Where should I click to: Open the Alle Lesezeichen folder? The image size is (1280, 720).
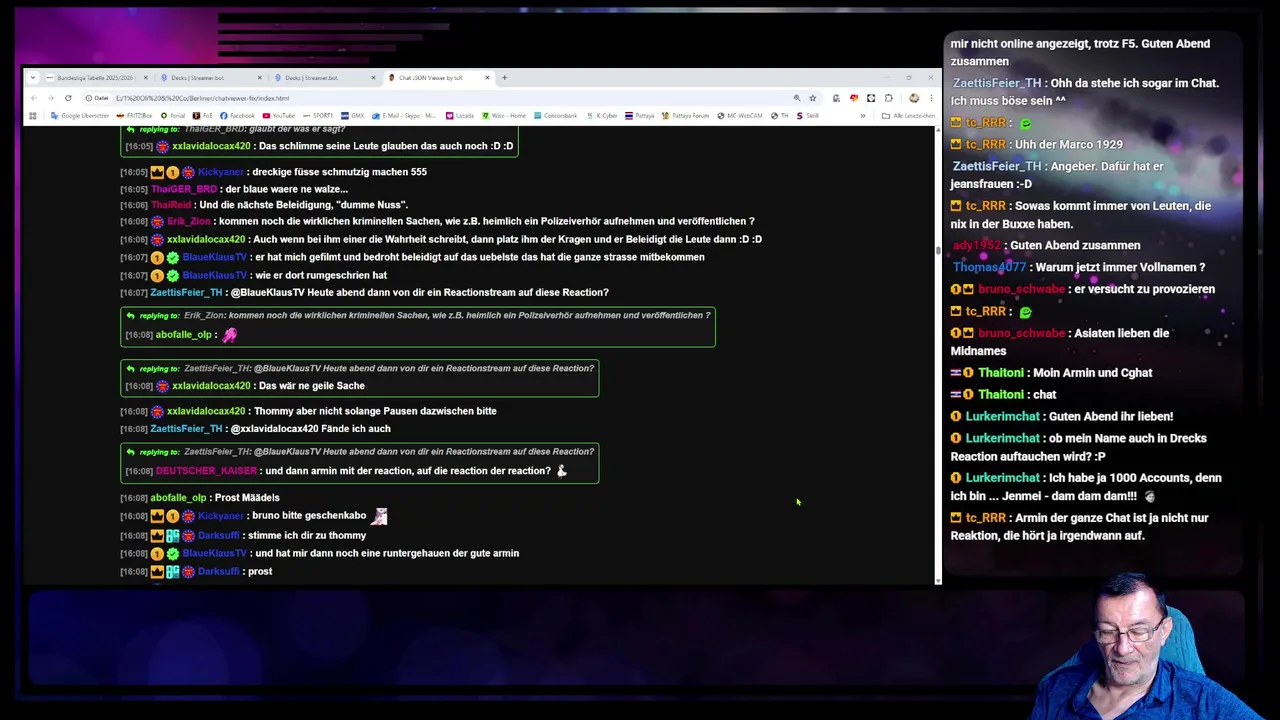tap(908, 116)
